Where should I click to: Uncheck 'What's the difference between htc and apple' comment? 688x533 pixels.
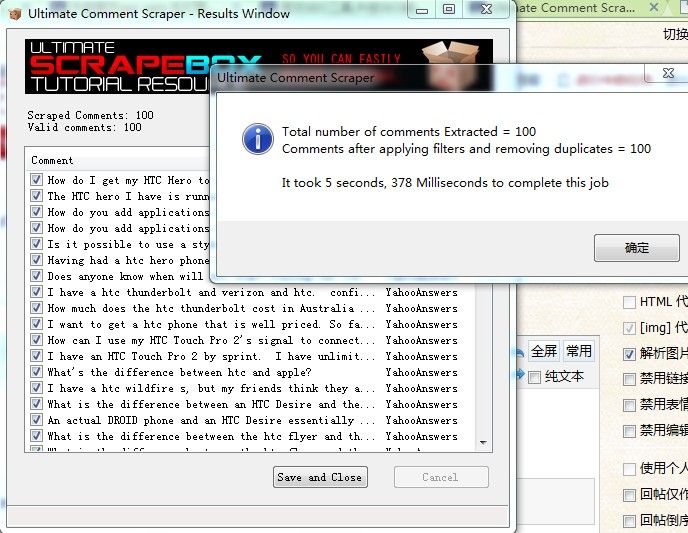click(x=36, y=372)
